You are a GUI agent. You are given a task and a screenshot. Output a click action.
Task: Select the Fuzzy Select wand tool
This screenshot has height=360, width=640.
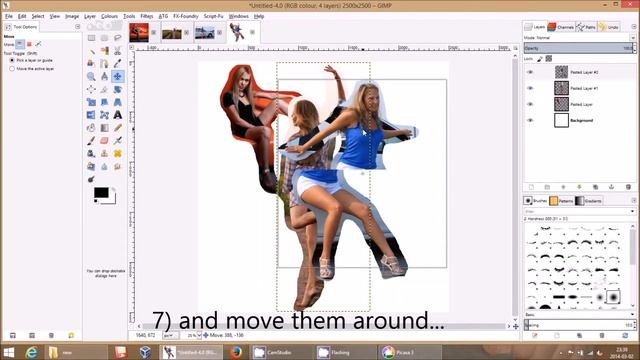coord(91,51)
